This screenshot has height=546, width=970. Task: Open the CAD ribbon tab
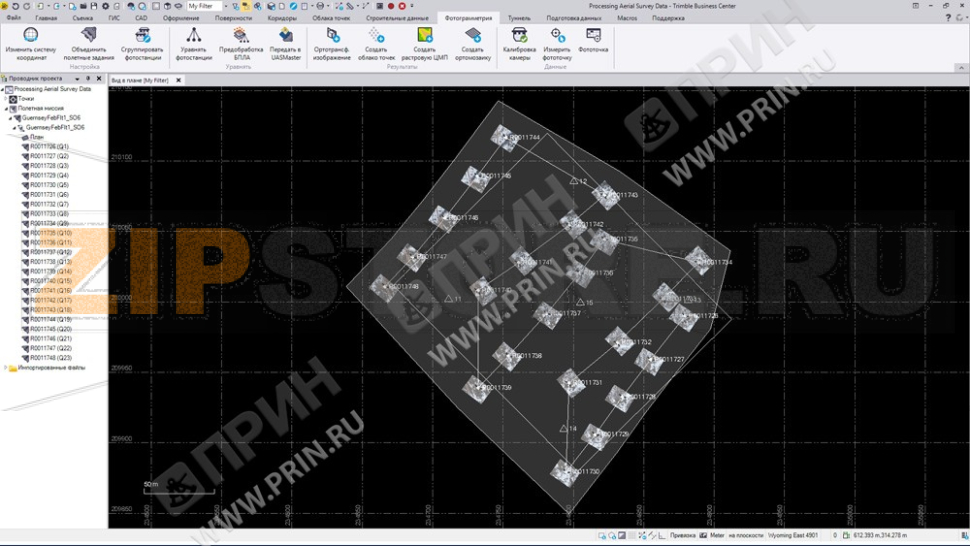[141, 18]
